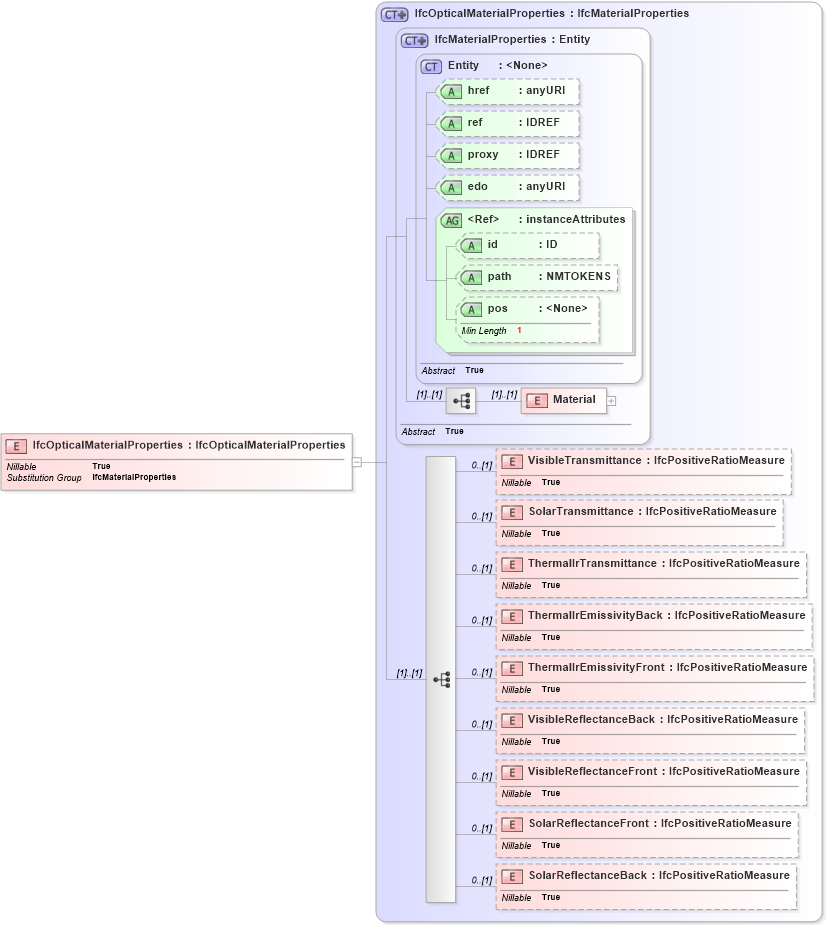Click the E icon on the left IfcOpticalMaterialProperties element
The width and height of the screenshot is (827, 925).
click(x=15, y=445)
